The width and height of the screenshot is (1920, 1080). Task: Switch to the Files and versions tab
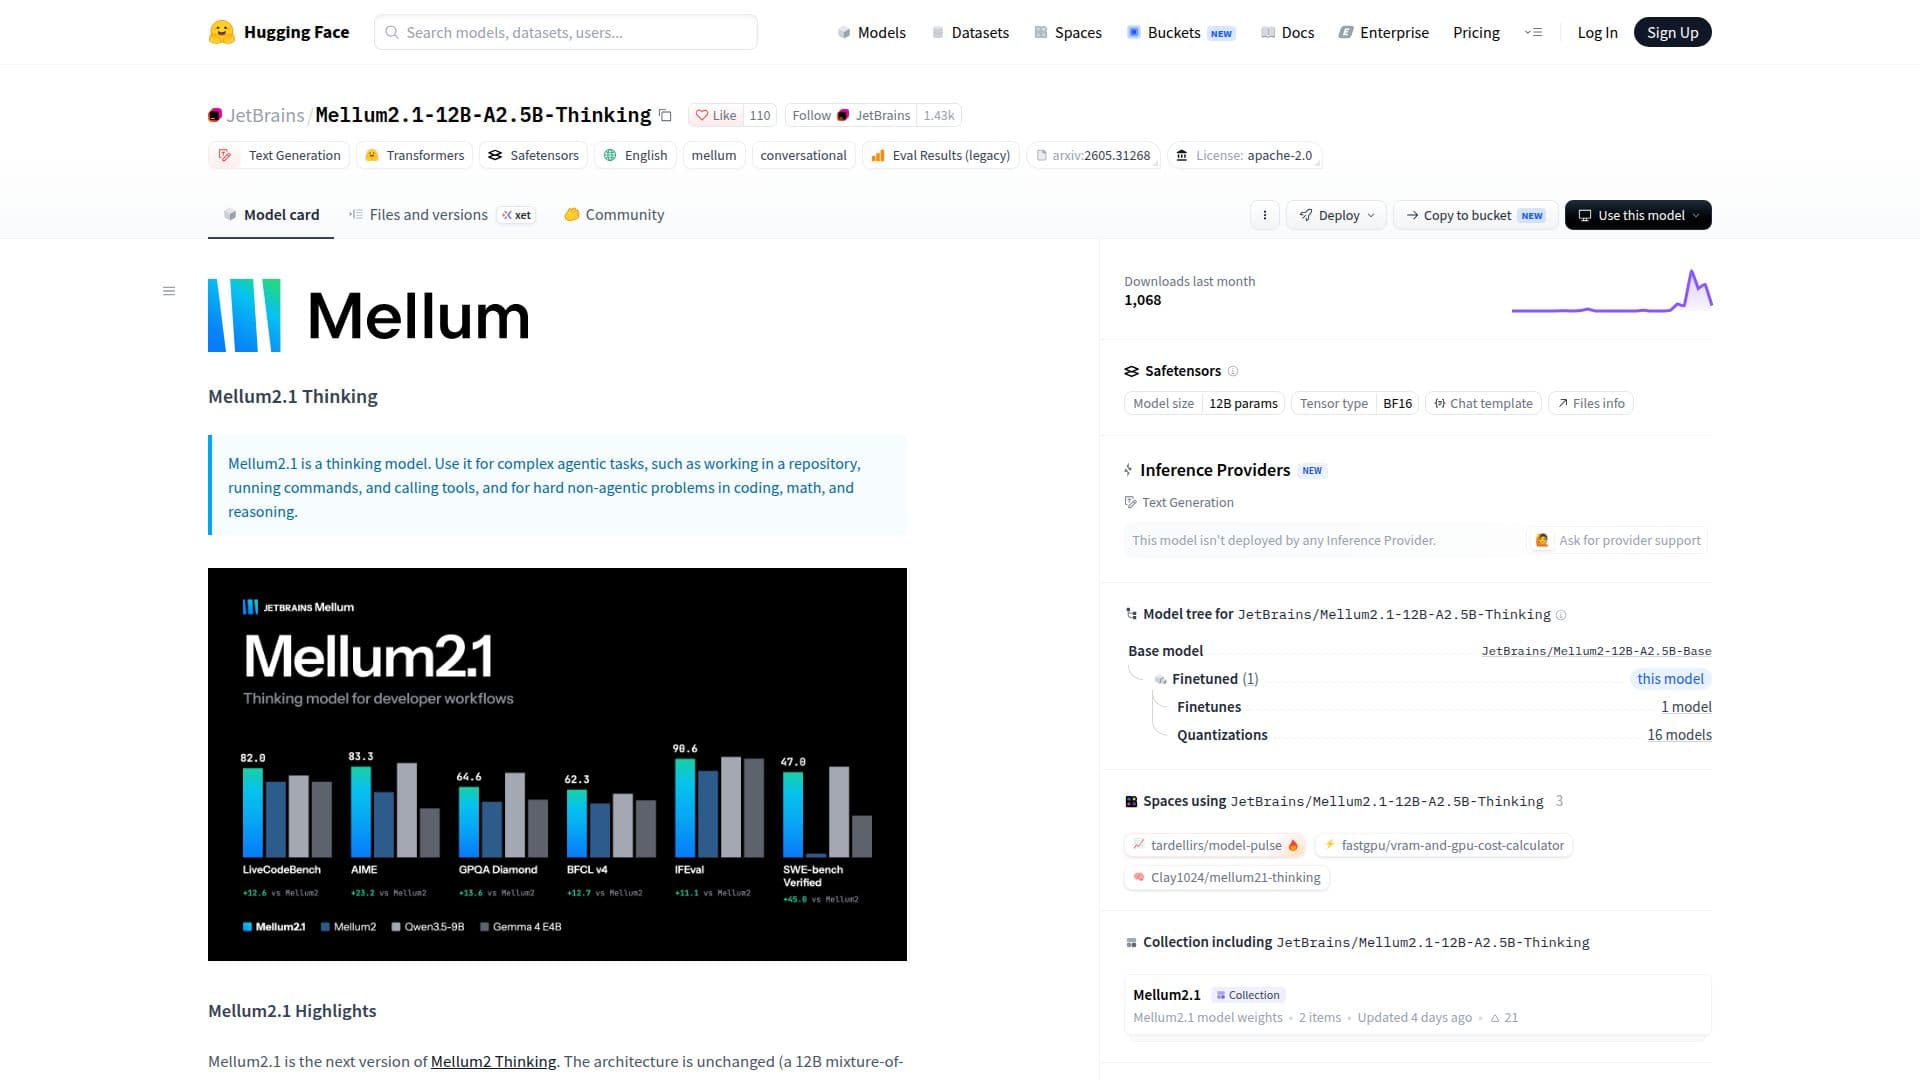pos(442,215)
